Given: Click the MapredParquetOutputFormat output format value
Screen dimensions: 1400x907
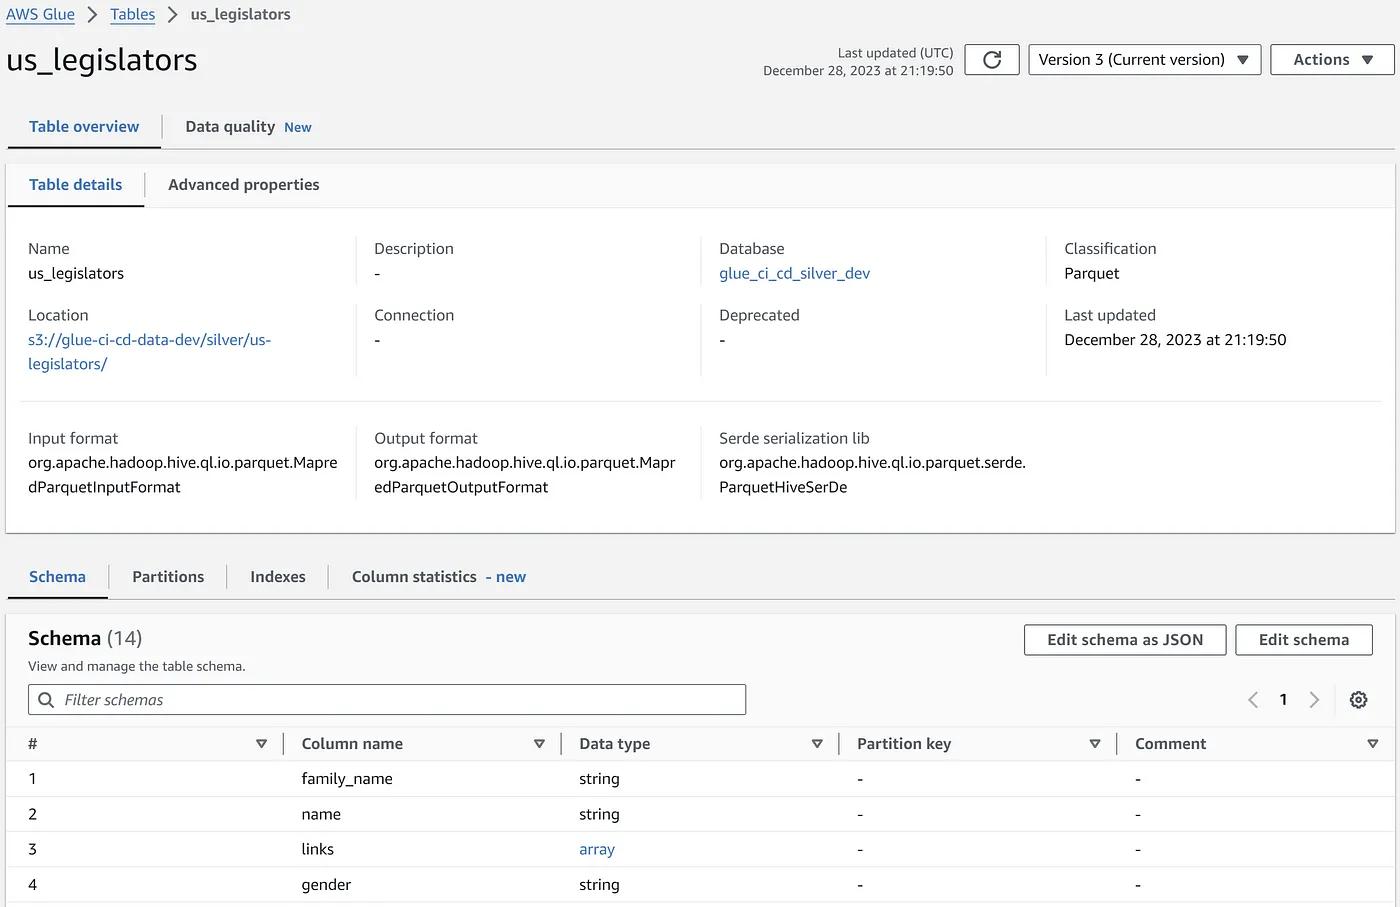Looking at the screenshot, I should [x=525, y=475].
